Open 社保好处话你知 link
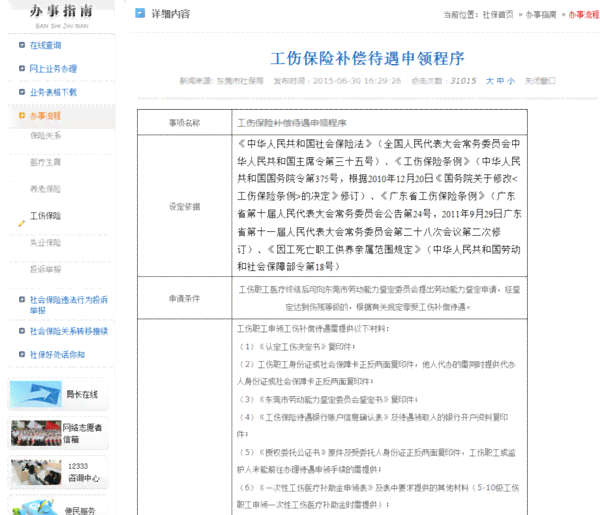This screenshot has width=600, height=515. coord(57,354)
